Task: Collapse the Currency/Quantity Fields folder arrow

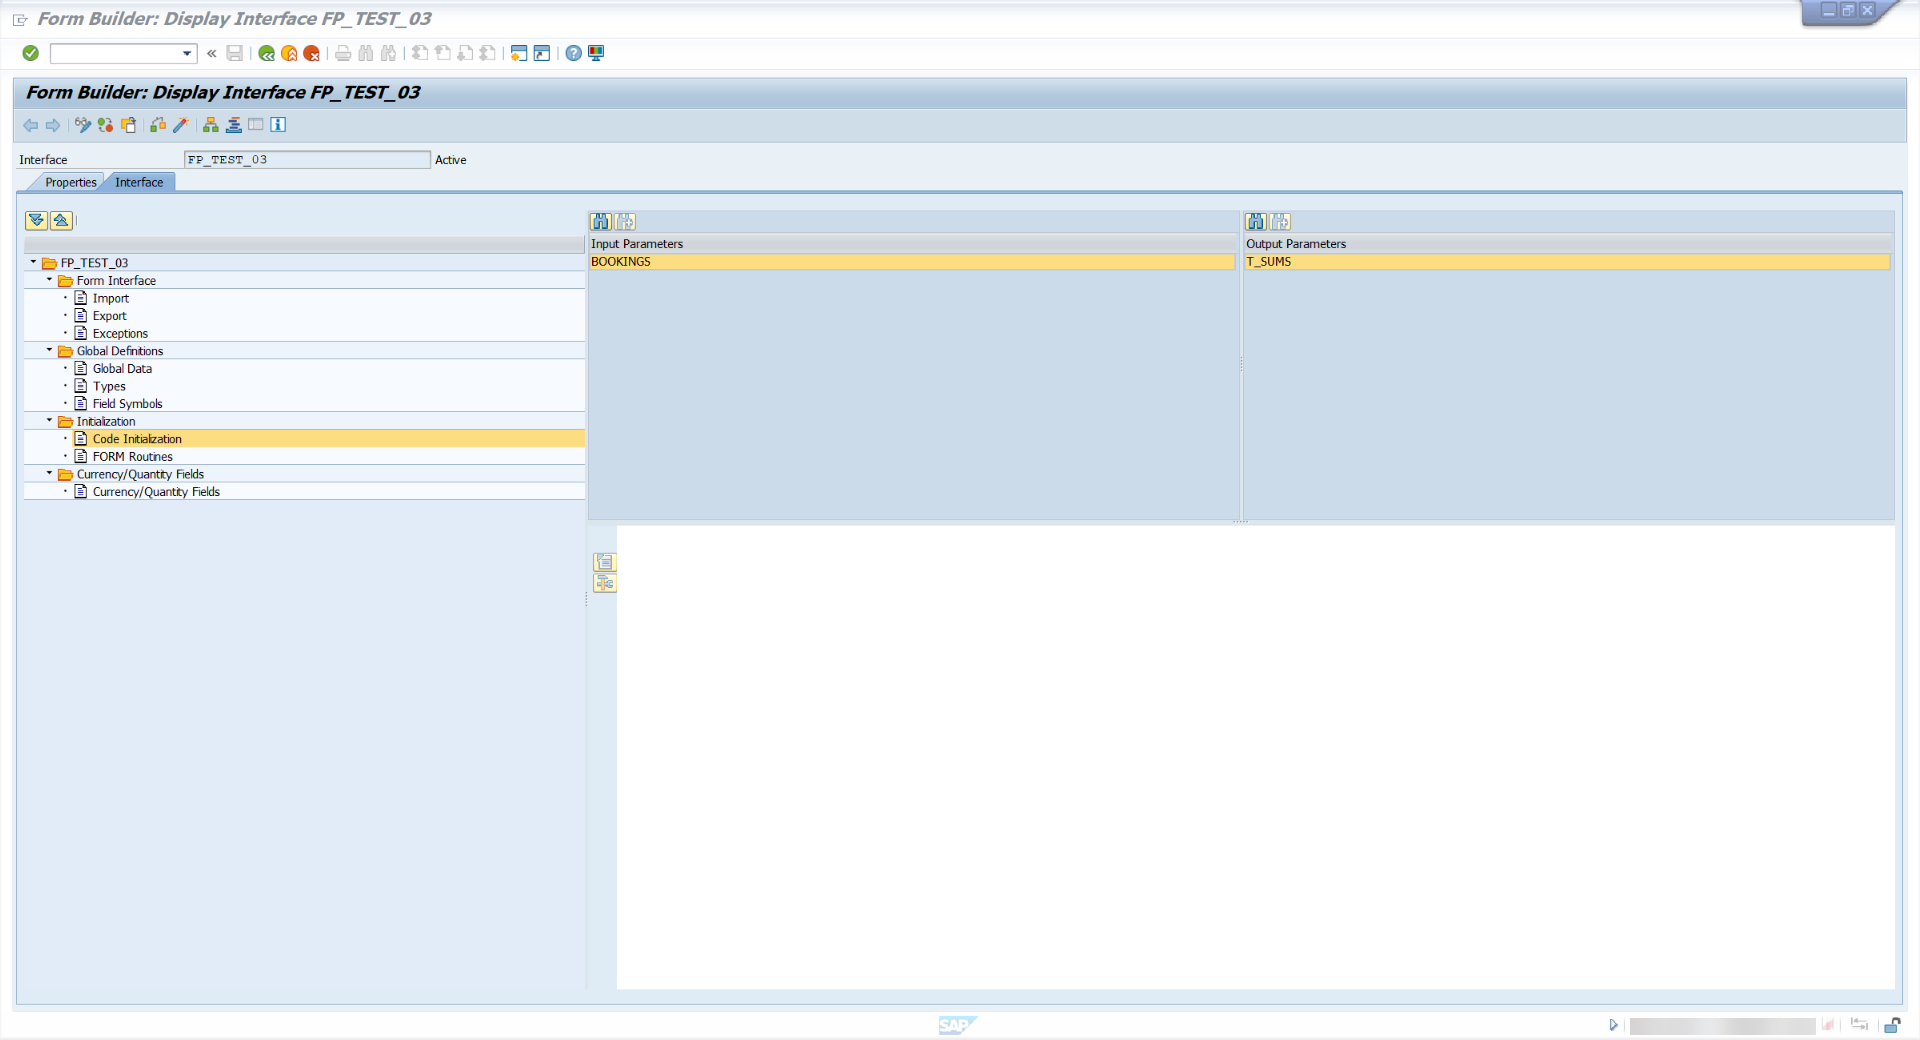Action: click(49, 473)
